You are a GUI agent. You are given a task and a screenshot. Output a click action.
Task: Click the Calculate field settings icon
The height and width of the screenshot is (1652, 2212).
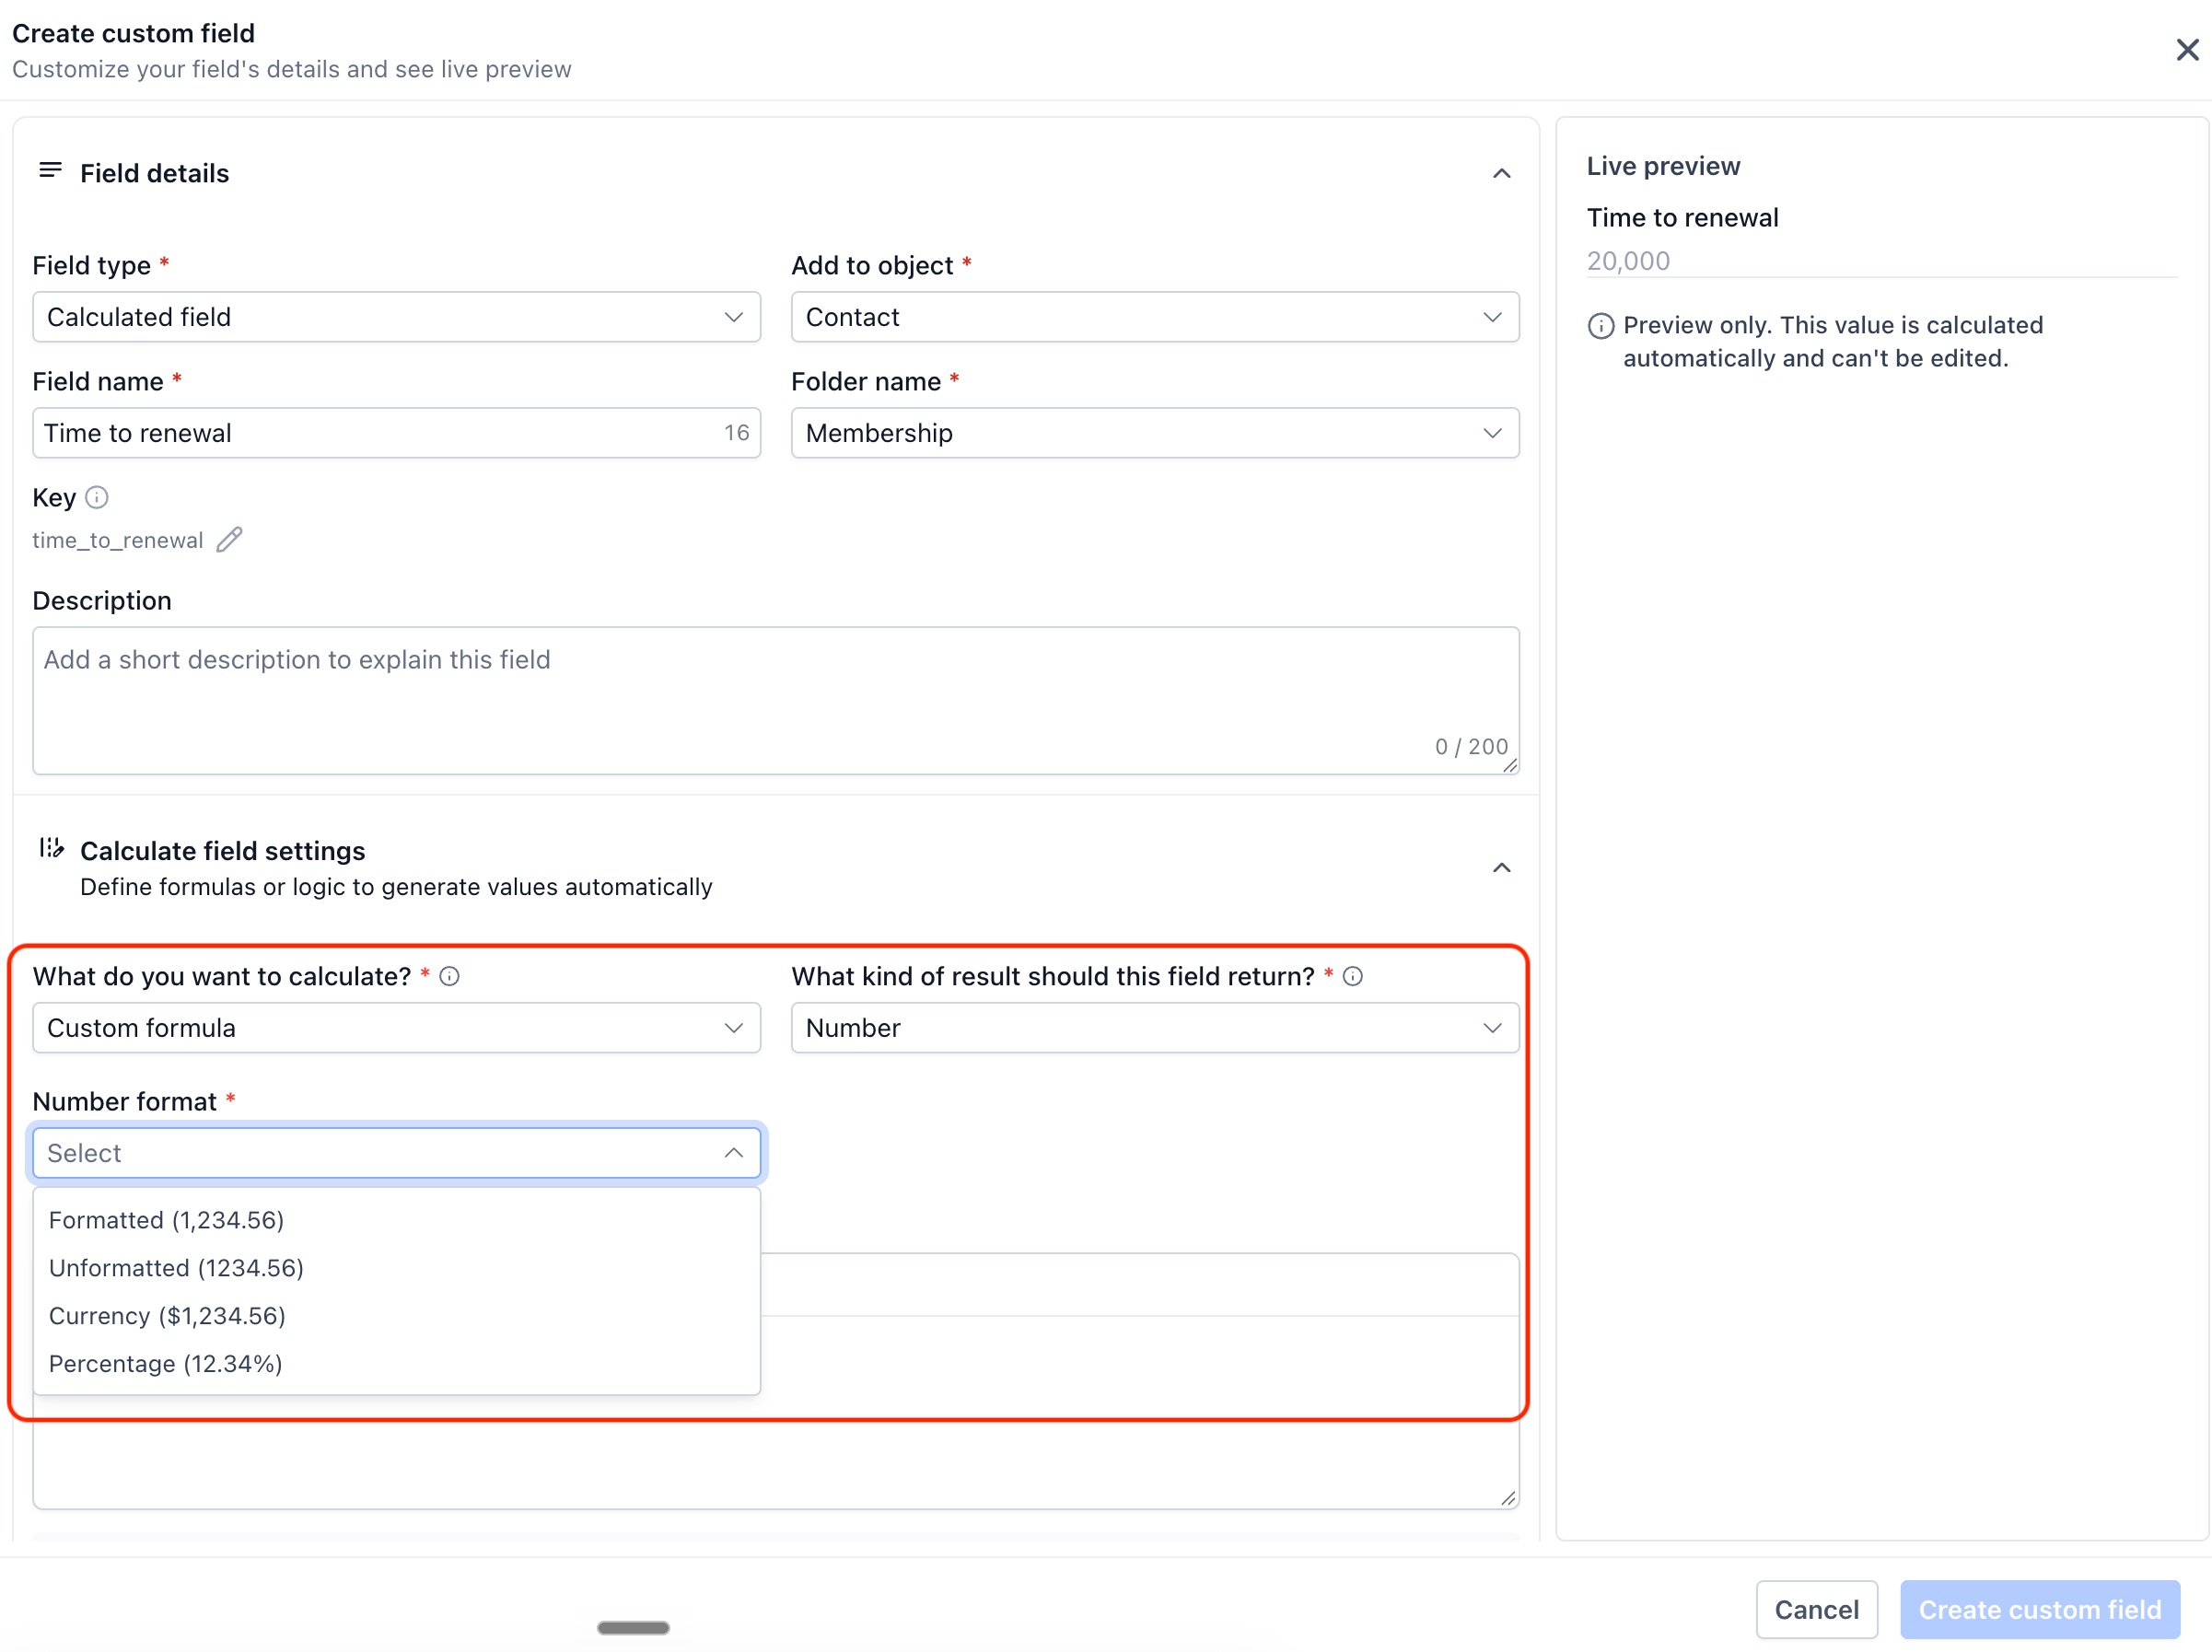[51, 848]
